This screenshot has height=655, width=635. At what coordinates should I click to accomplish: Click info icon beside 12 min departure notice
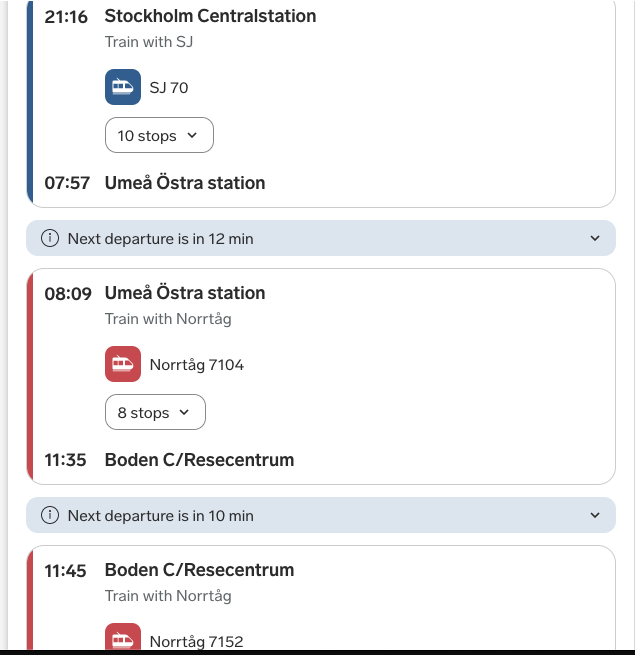point(50,238)
